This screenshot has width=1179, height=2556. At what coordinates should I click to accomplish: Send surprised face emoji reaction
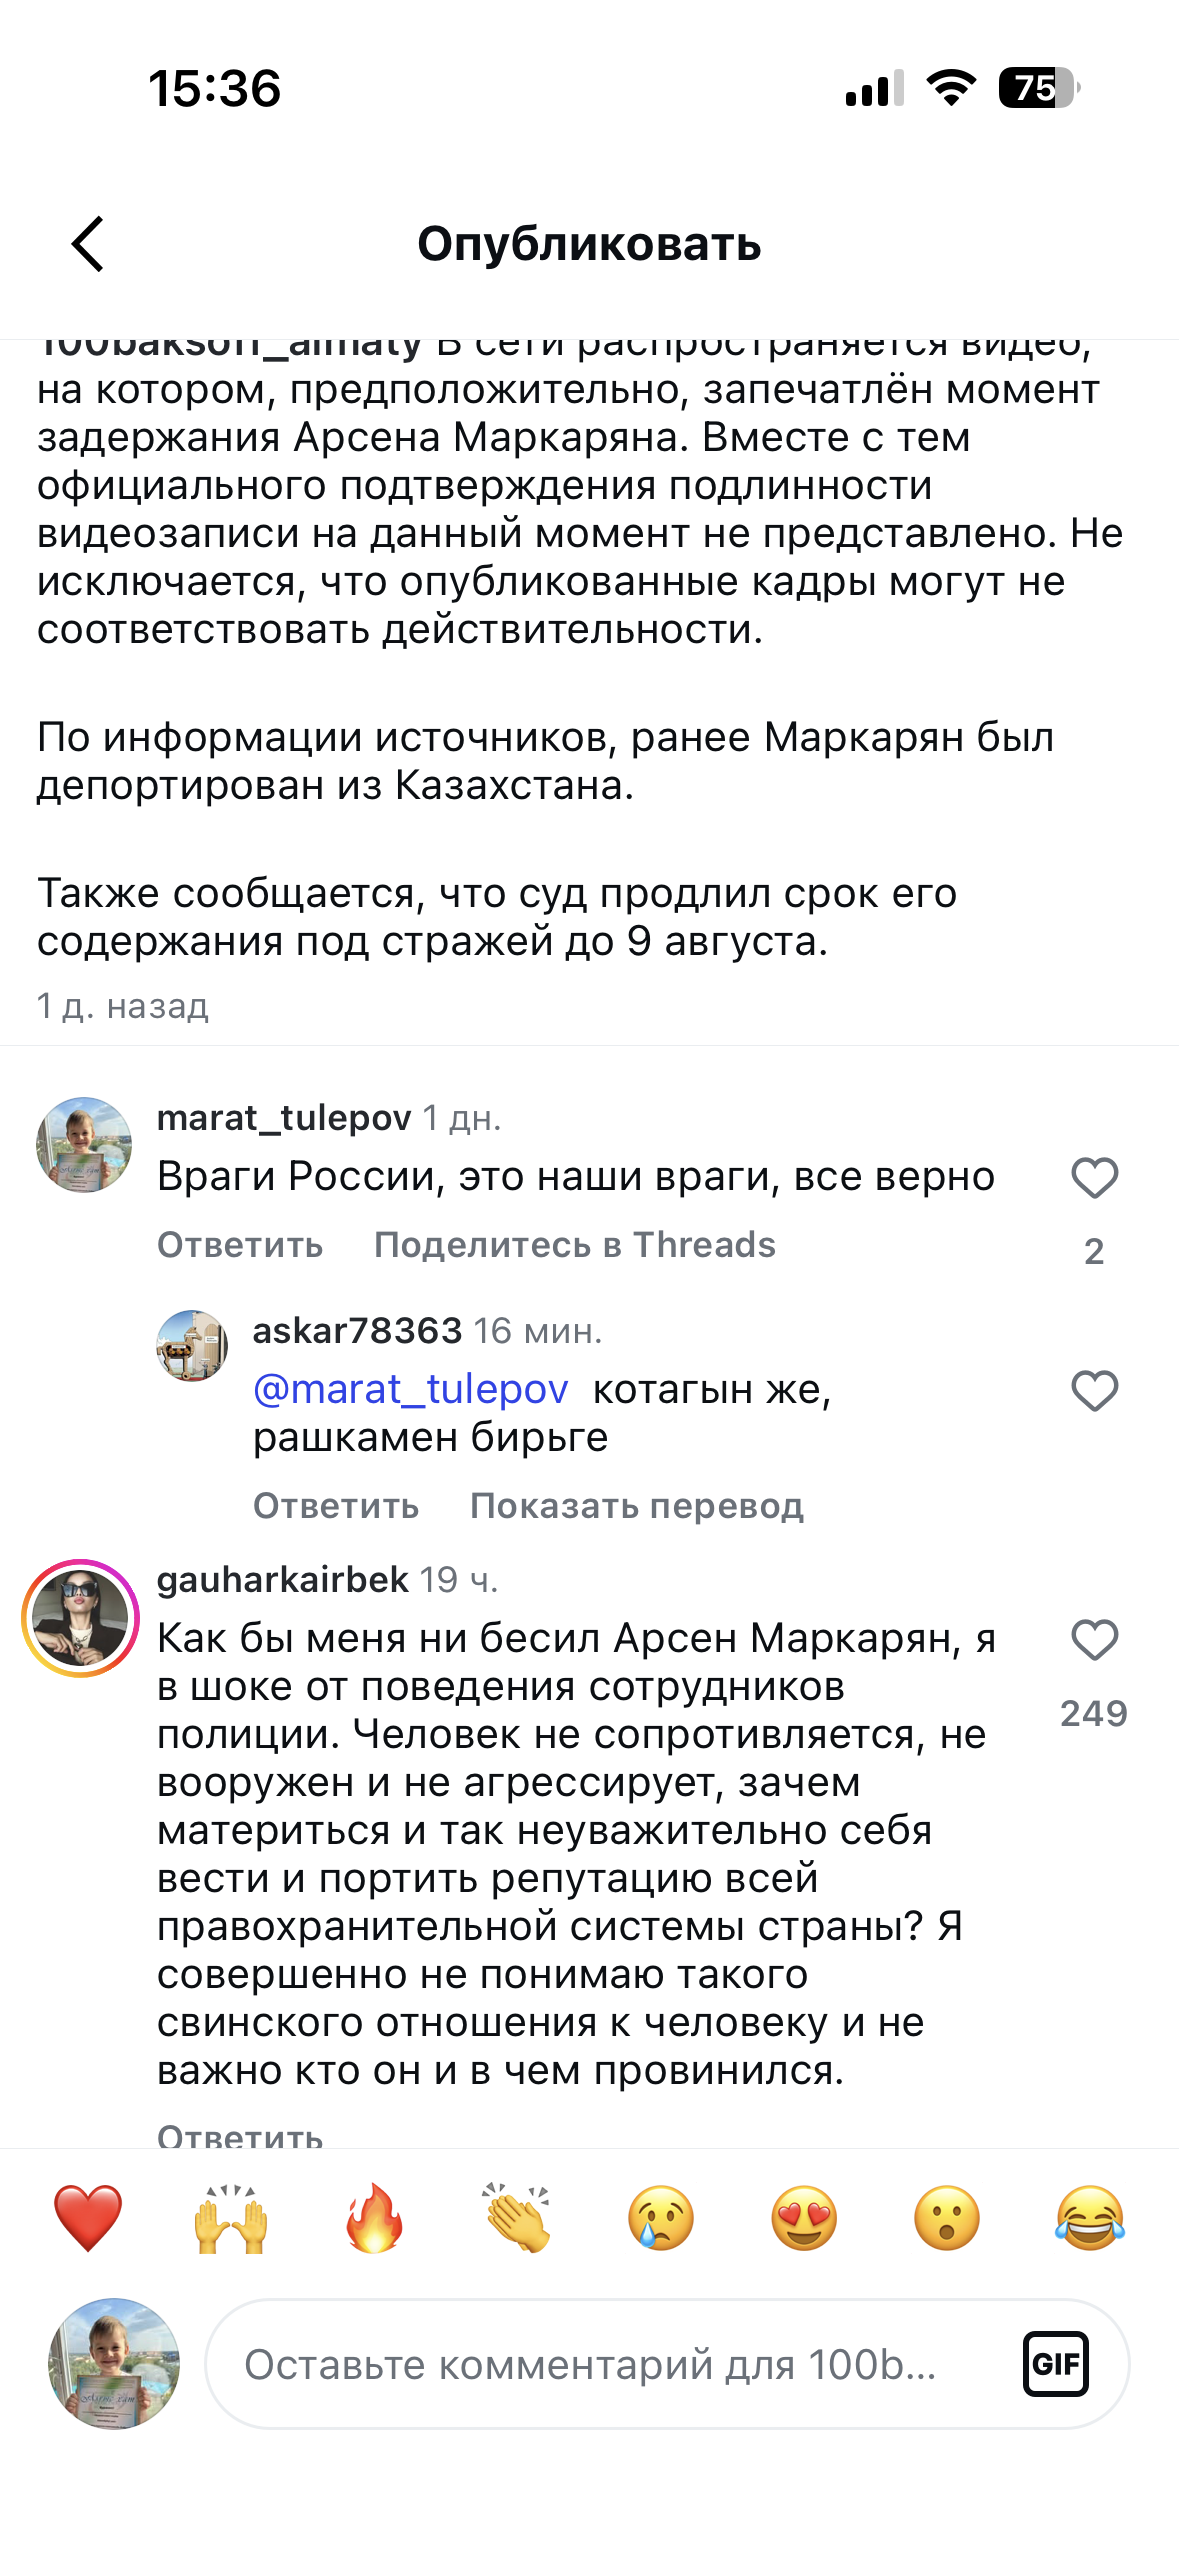coord(946,2218)
